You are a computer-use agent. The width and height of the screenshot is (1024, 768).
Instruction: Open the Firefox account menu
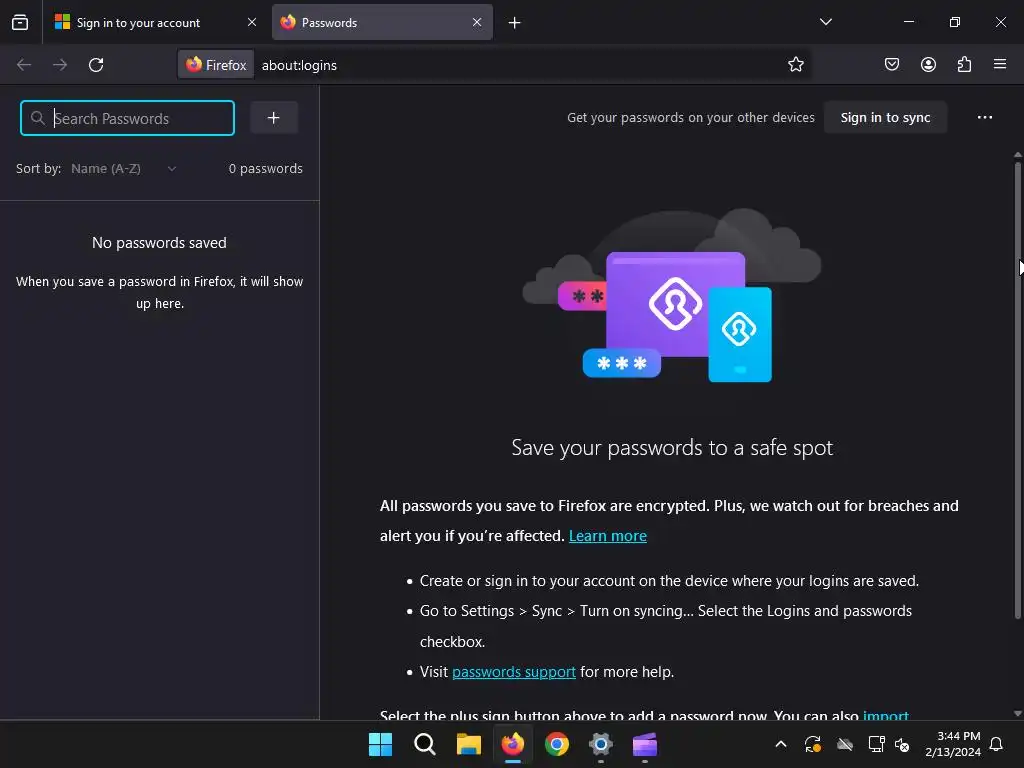[928, 64]
